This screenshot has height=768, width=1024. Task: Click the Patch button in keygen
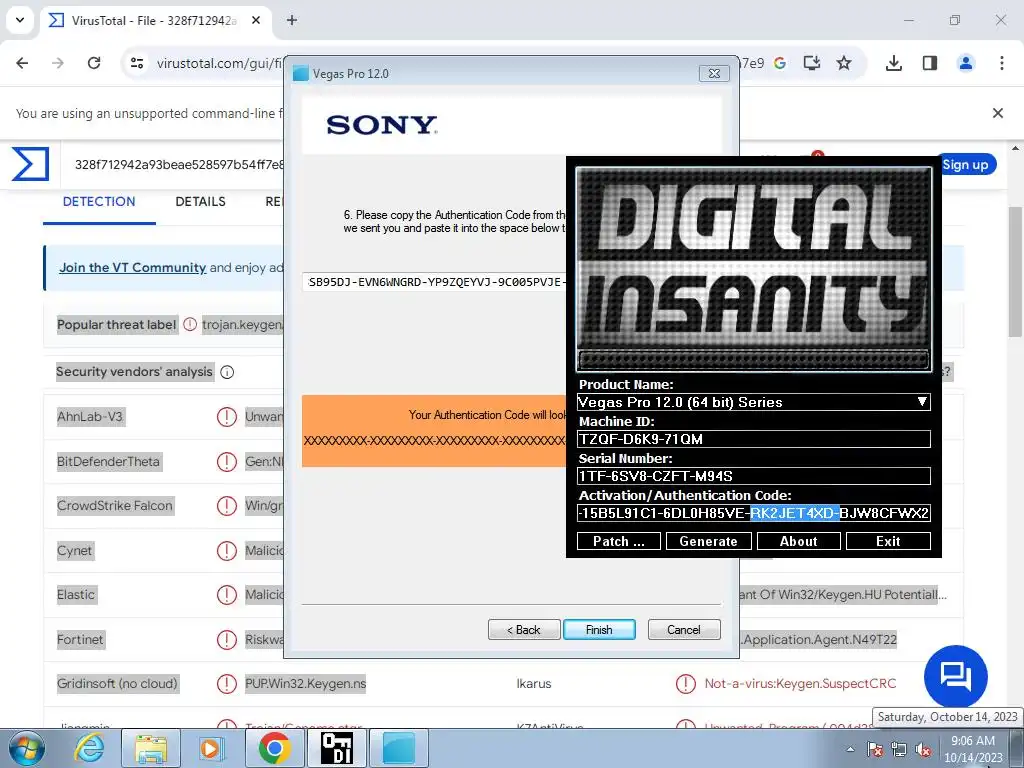[x=618, y=541]
